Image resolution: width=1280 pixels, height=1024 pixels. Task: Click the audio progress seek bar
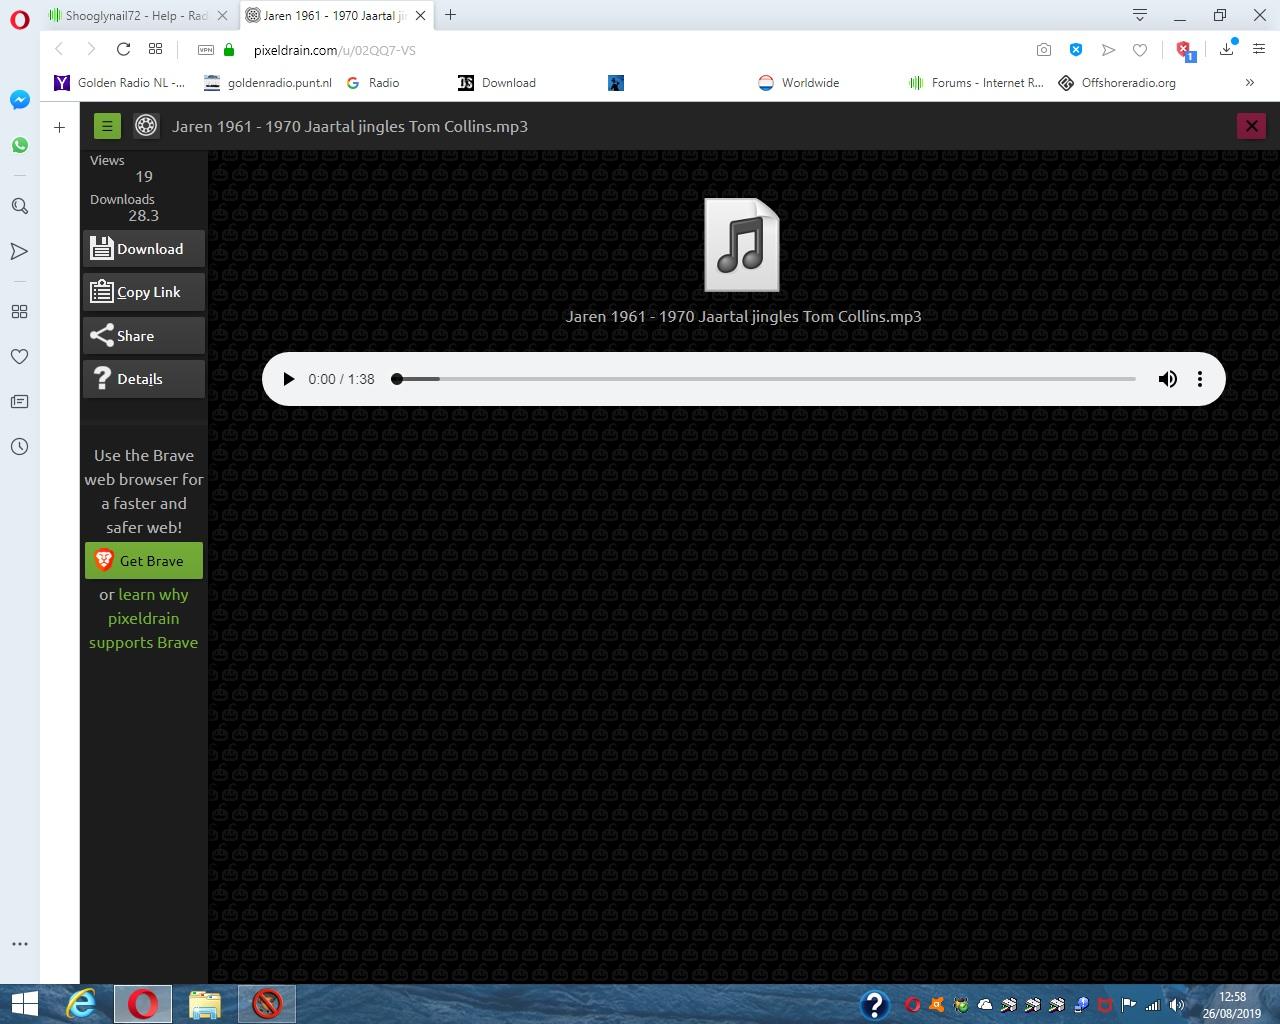pos(765,379)
